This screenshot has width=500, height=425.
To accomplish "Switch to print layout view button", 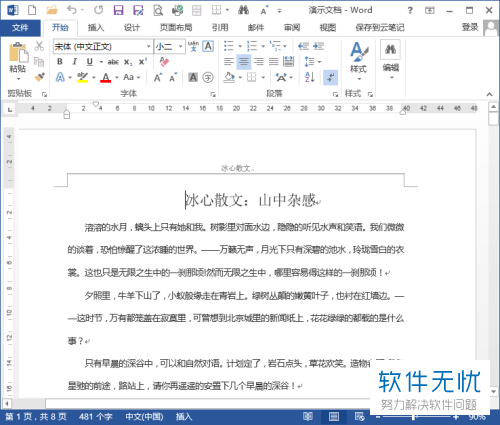I will (x=334, y=417).
